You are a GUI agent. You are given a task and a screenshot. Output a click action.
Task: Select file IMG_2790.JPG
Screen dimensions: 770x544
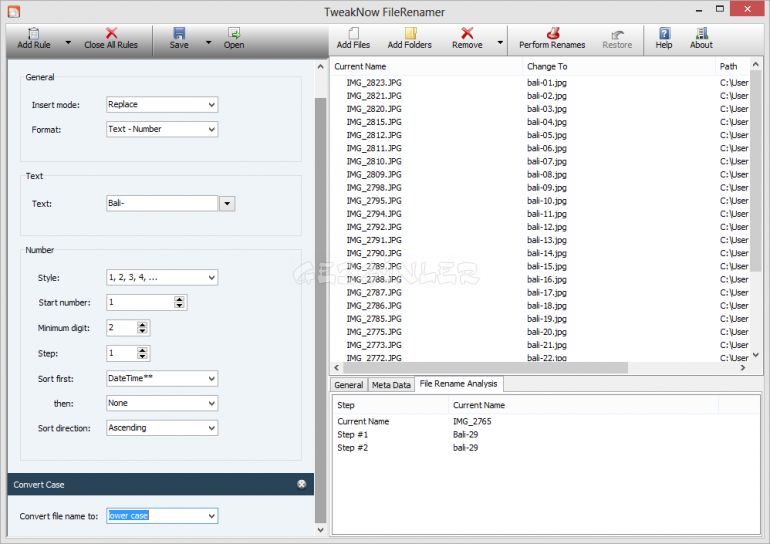tap(374, 253)
